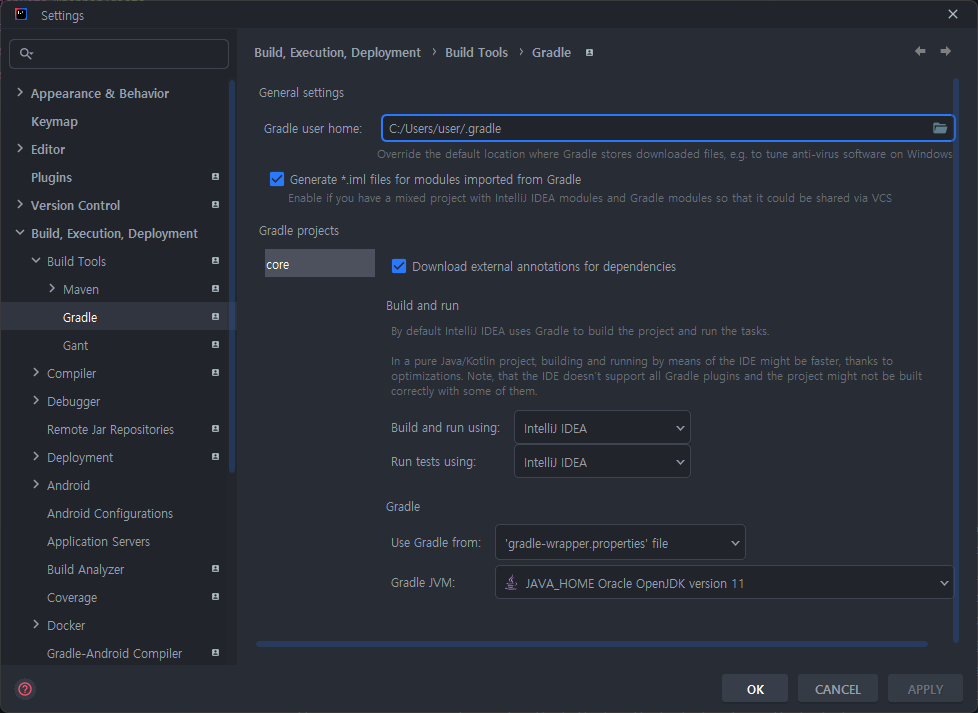Collapse the Build Tools node
This screenshot has width=978, height=713.
[36, 261]
